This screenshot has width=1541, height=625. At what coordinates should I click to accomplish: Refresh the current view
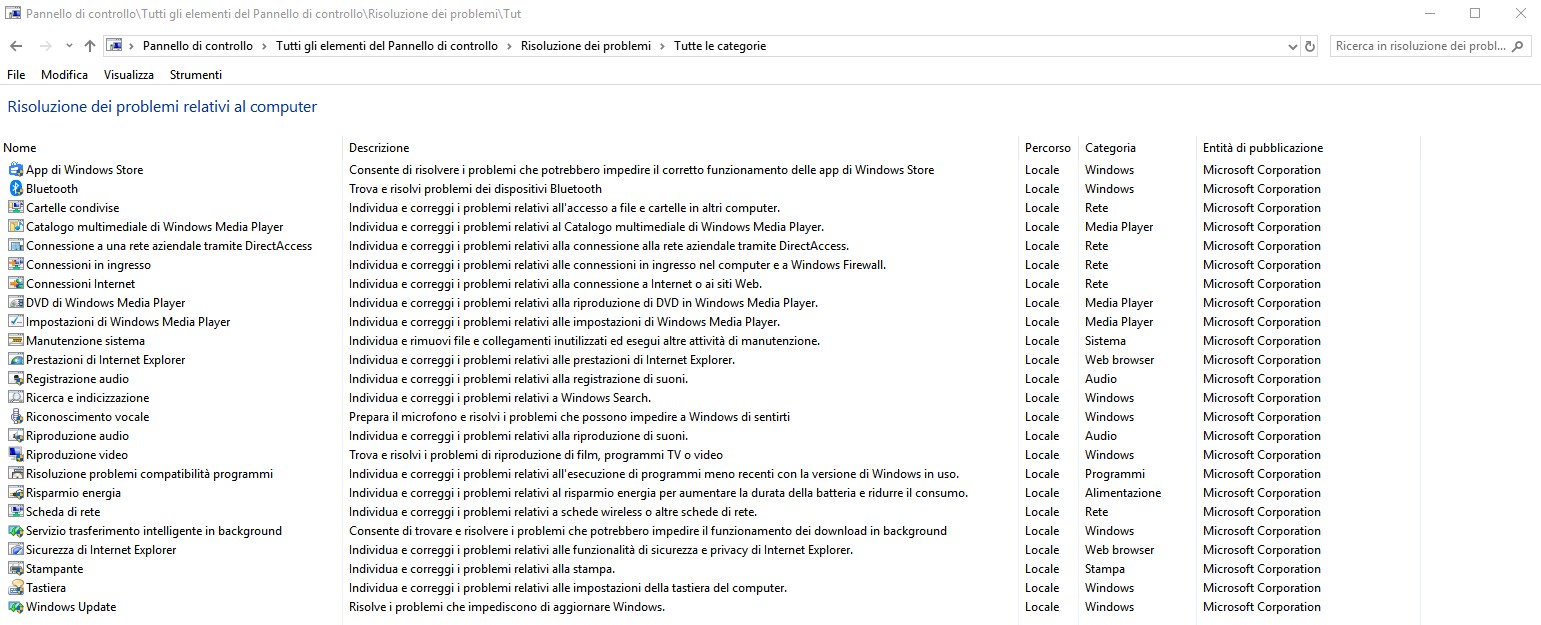(1310, 46)
